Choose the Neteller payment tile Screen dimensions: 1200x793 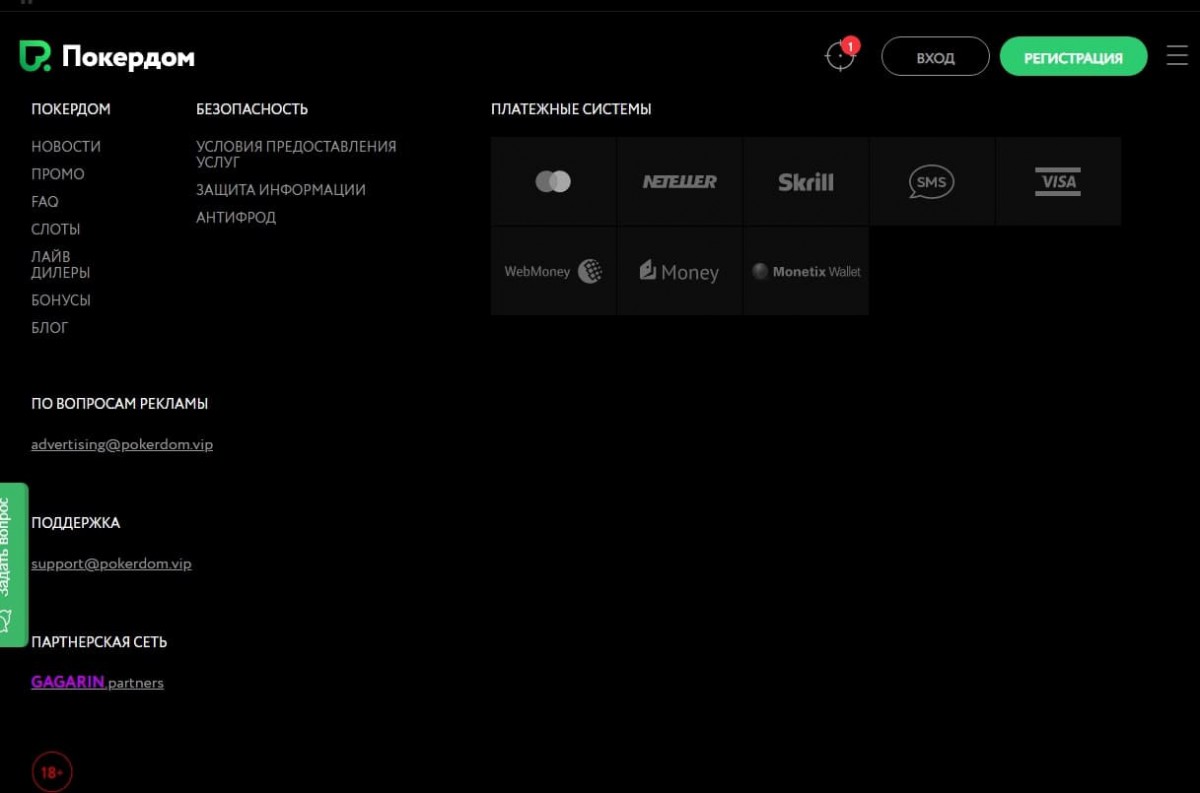pyautogui.click(x=679, y=181)
